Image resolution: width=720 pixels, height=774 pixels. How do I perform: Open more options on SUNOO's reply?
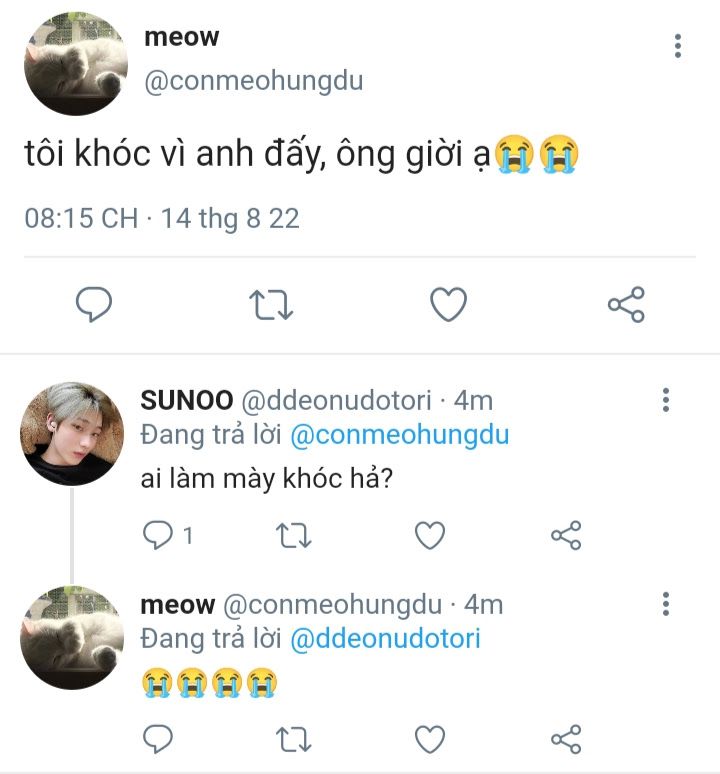(666, 400)
